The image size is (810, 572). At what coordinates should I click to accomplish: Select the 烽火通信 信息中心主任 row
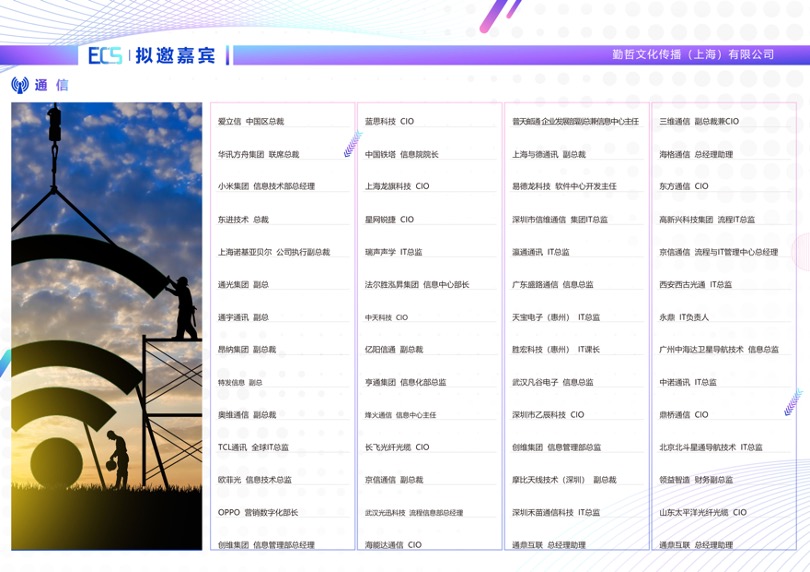400,415
